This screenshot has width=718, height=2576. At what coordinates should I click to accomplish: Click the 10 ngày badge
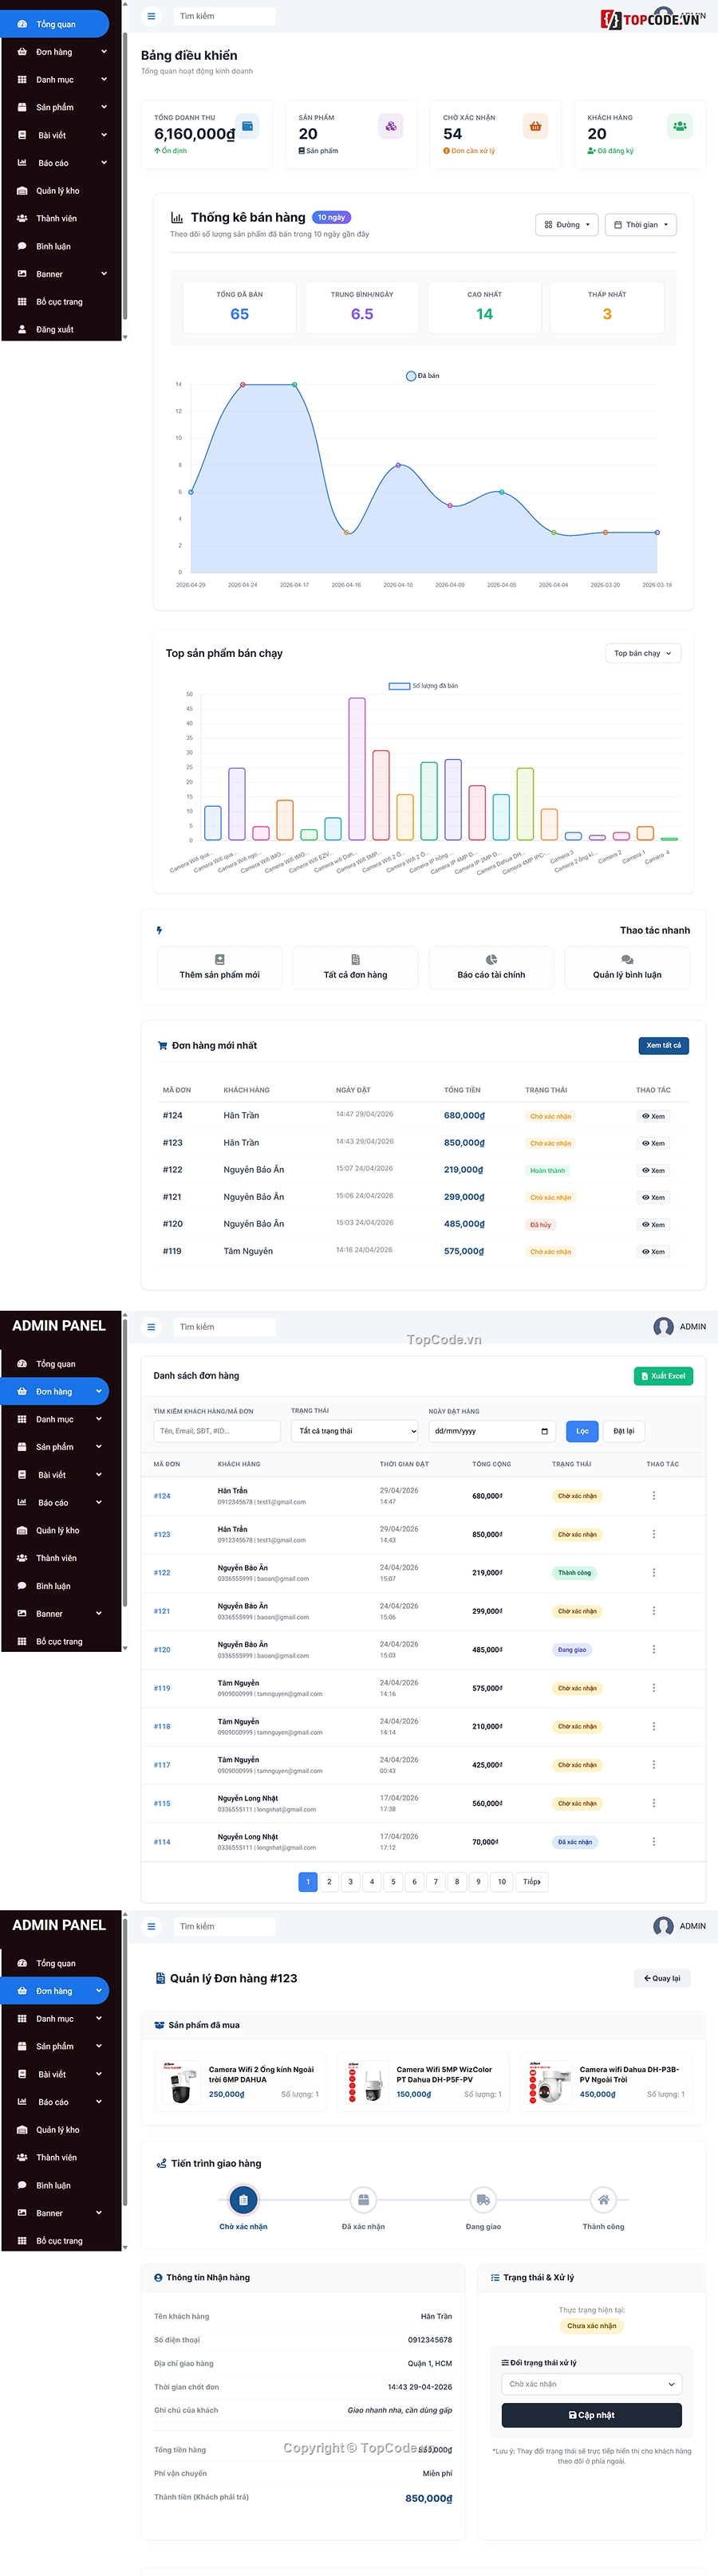331,217
